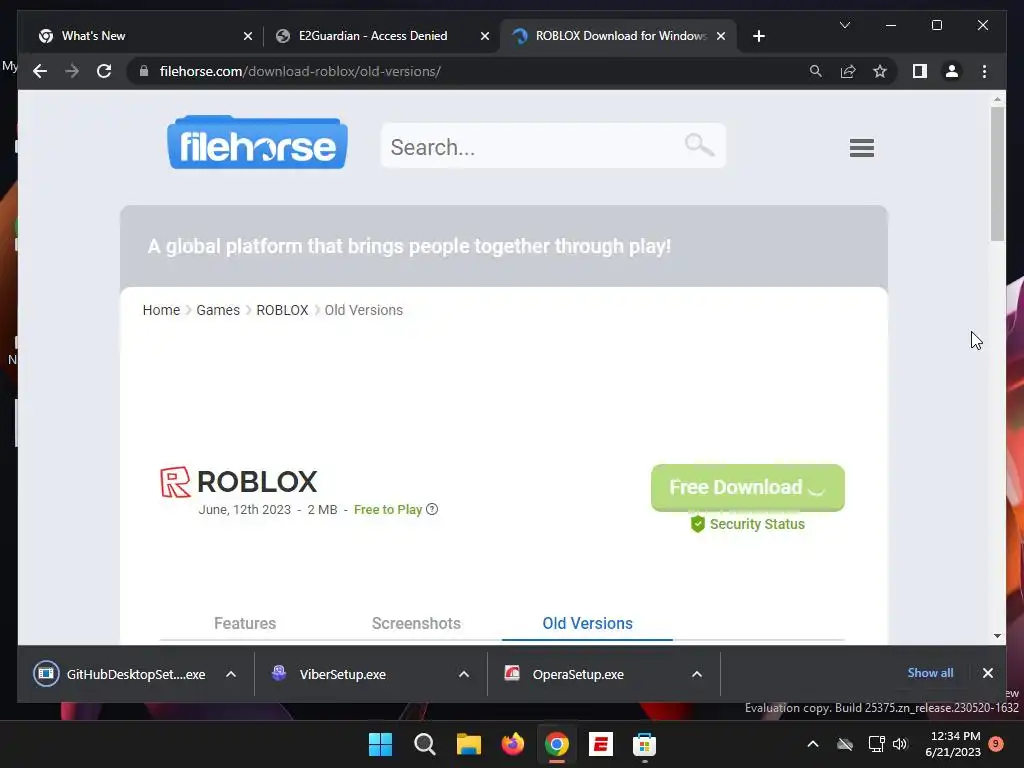Click Chrome taskbar icon
The height and width of the screenshot is (768, 1024).
556,744
